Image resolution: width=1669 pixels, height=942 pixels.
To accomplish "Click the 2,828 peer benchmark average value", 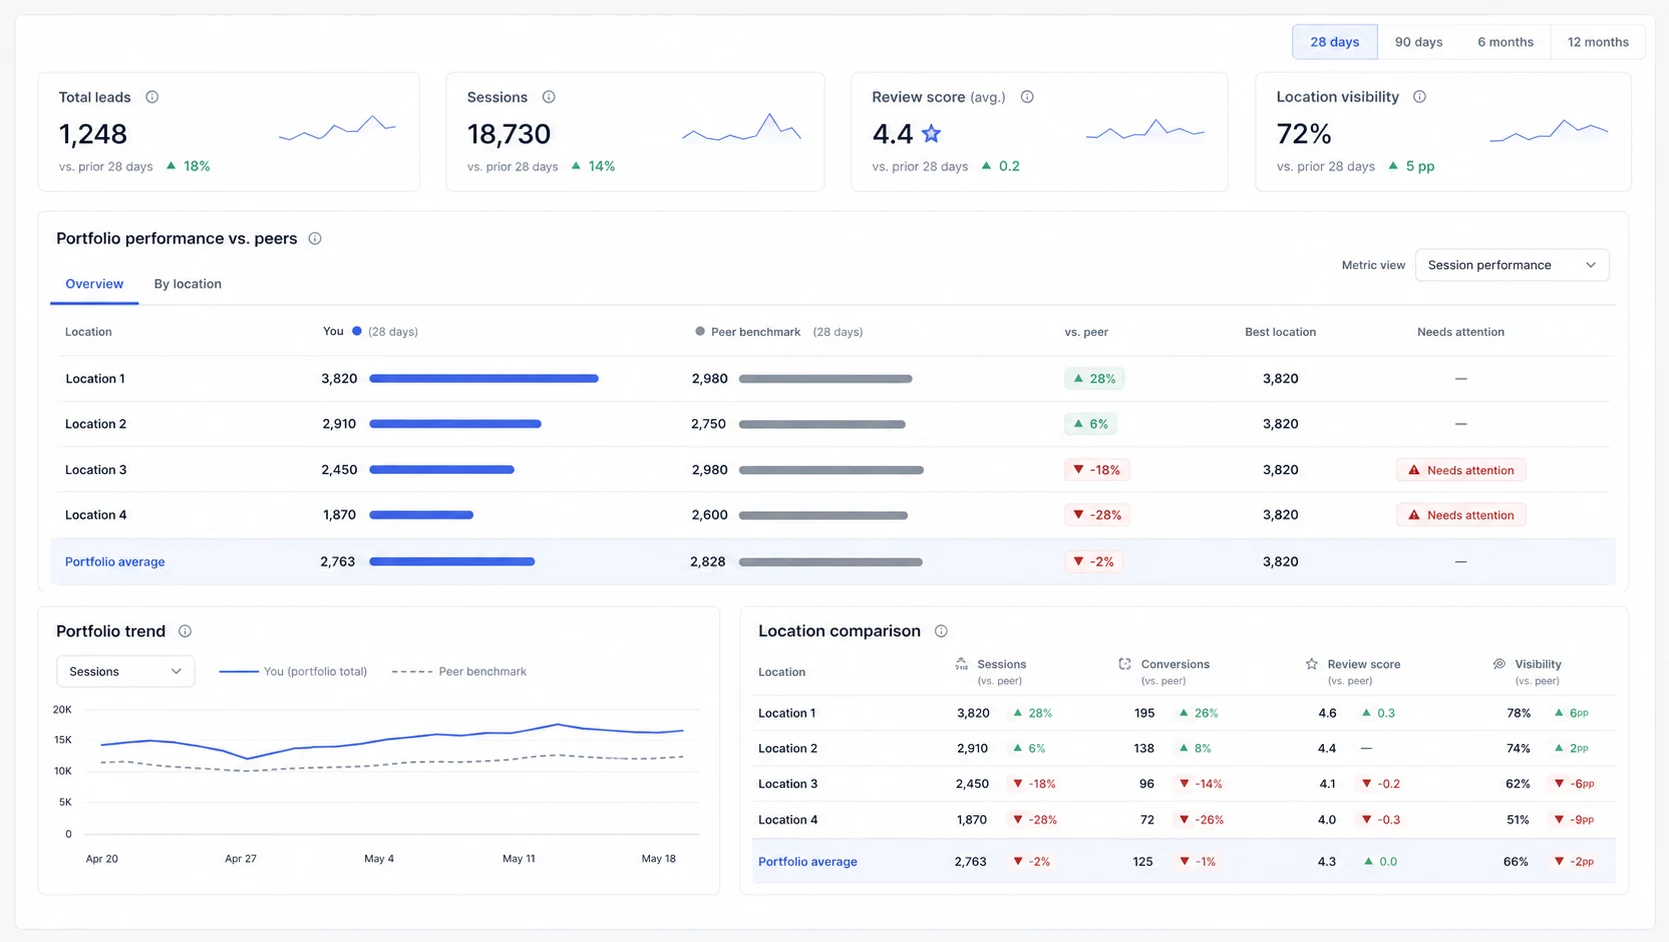I will 708,562.
